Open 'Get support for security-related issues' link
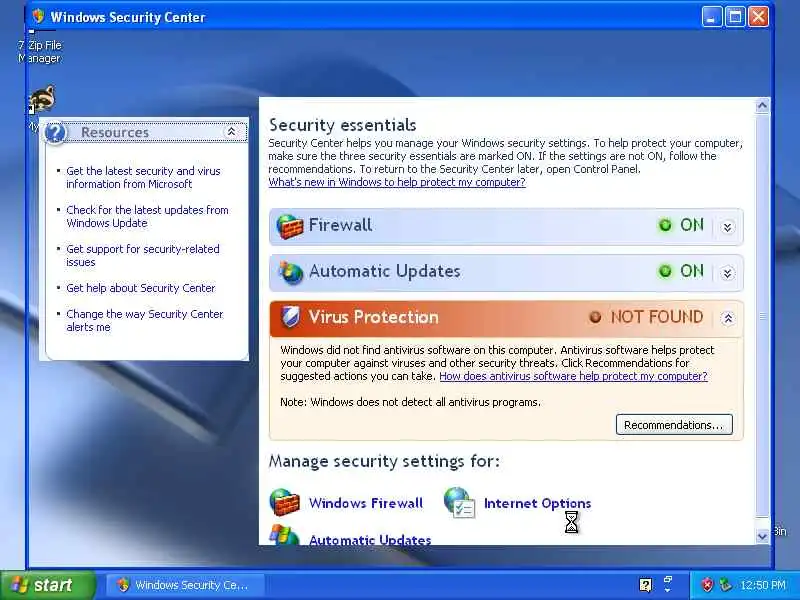 (x=143, y=256)
